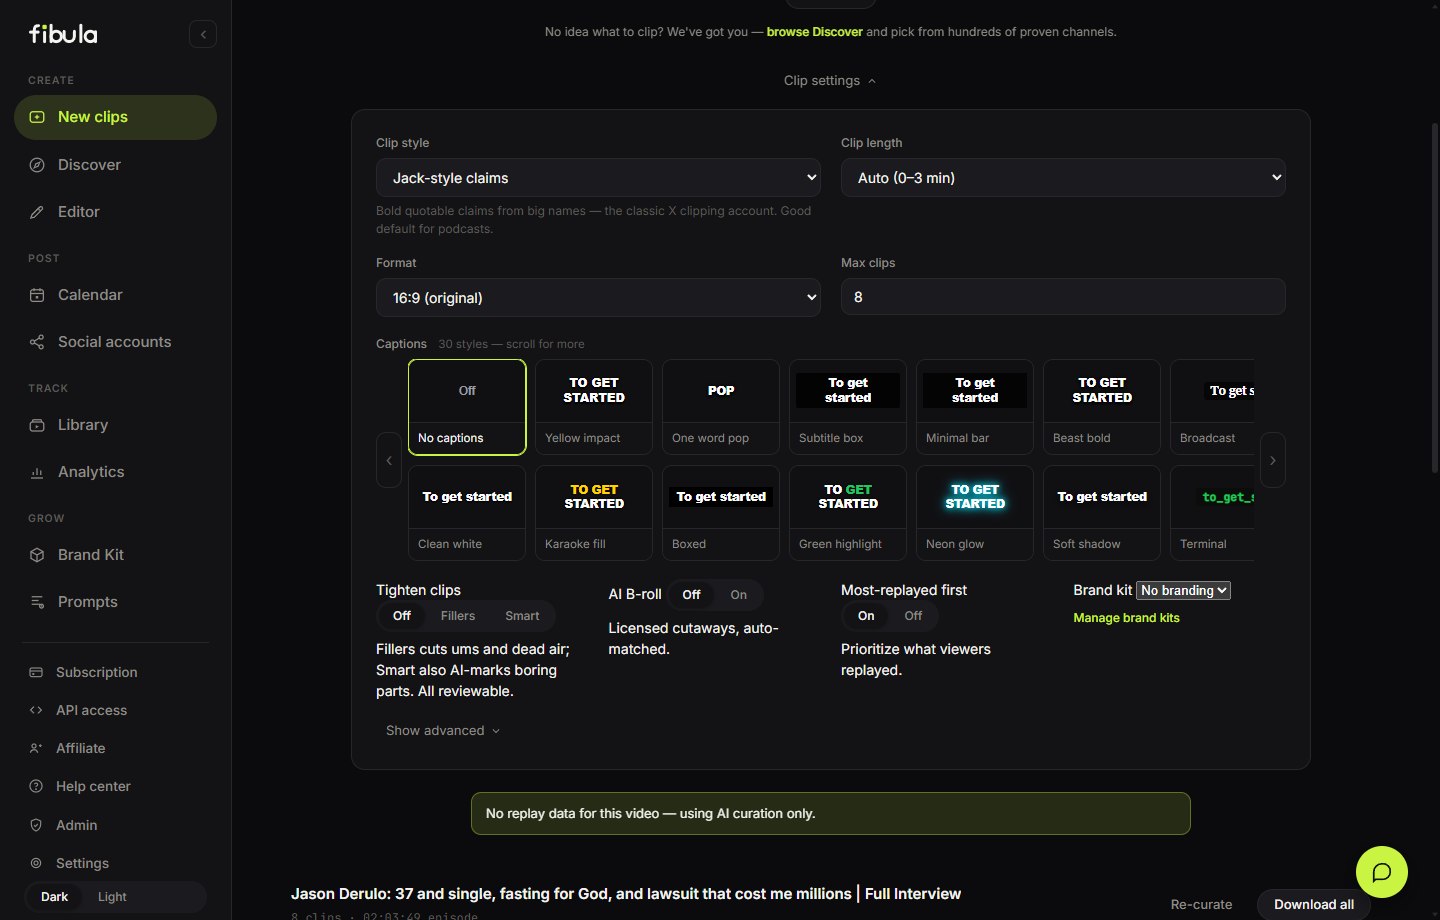Set Tighten clips to Smart
Screen dimensions: 1440x920
pos(522,616)
